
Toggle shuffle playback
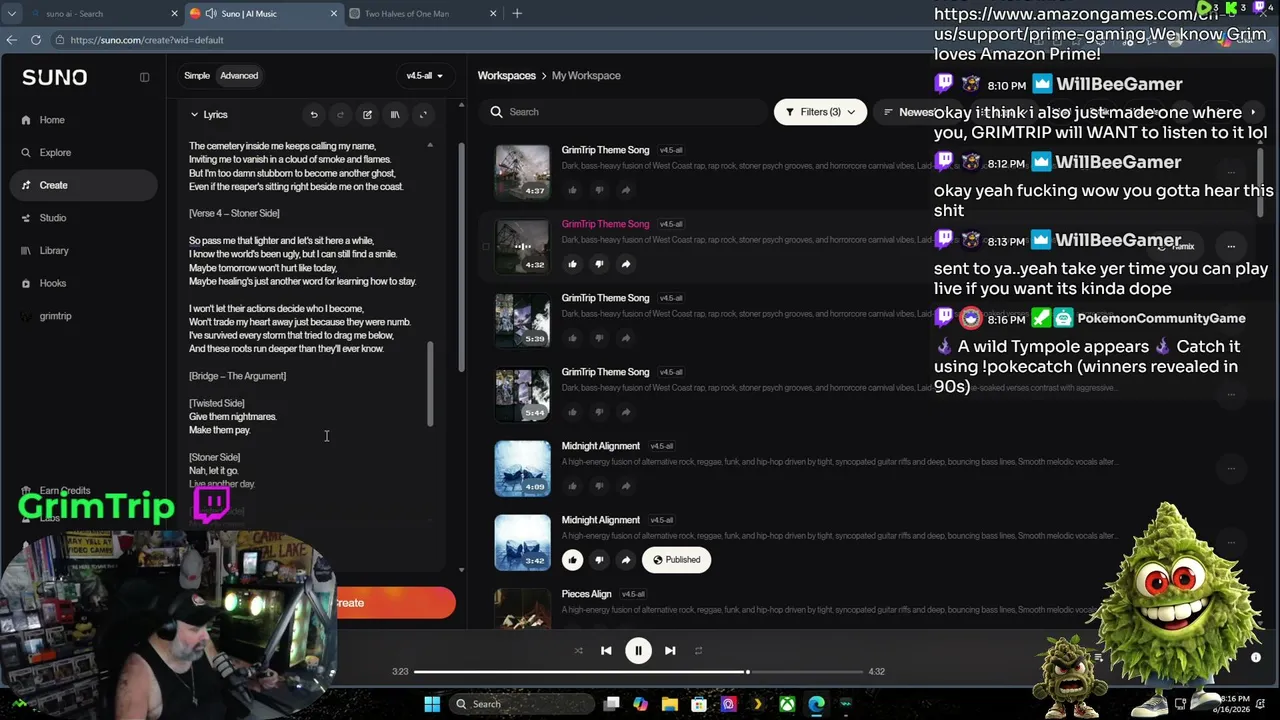tap(578, 651)
